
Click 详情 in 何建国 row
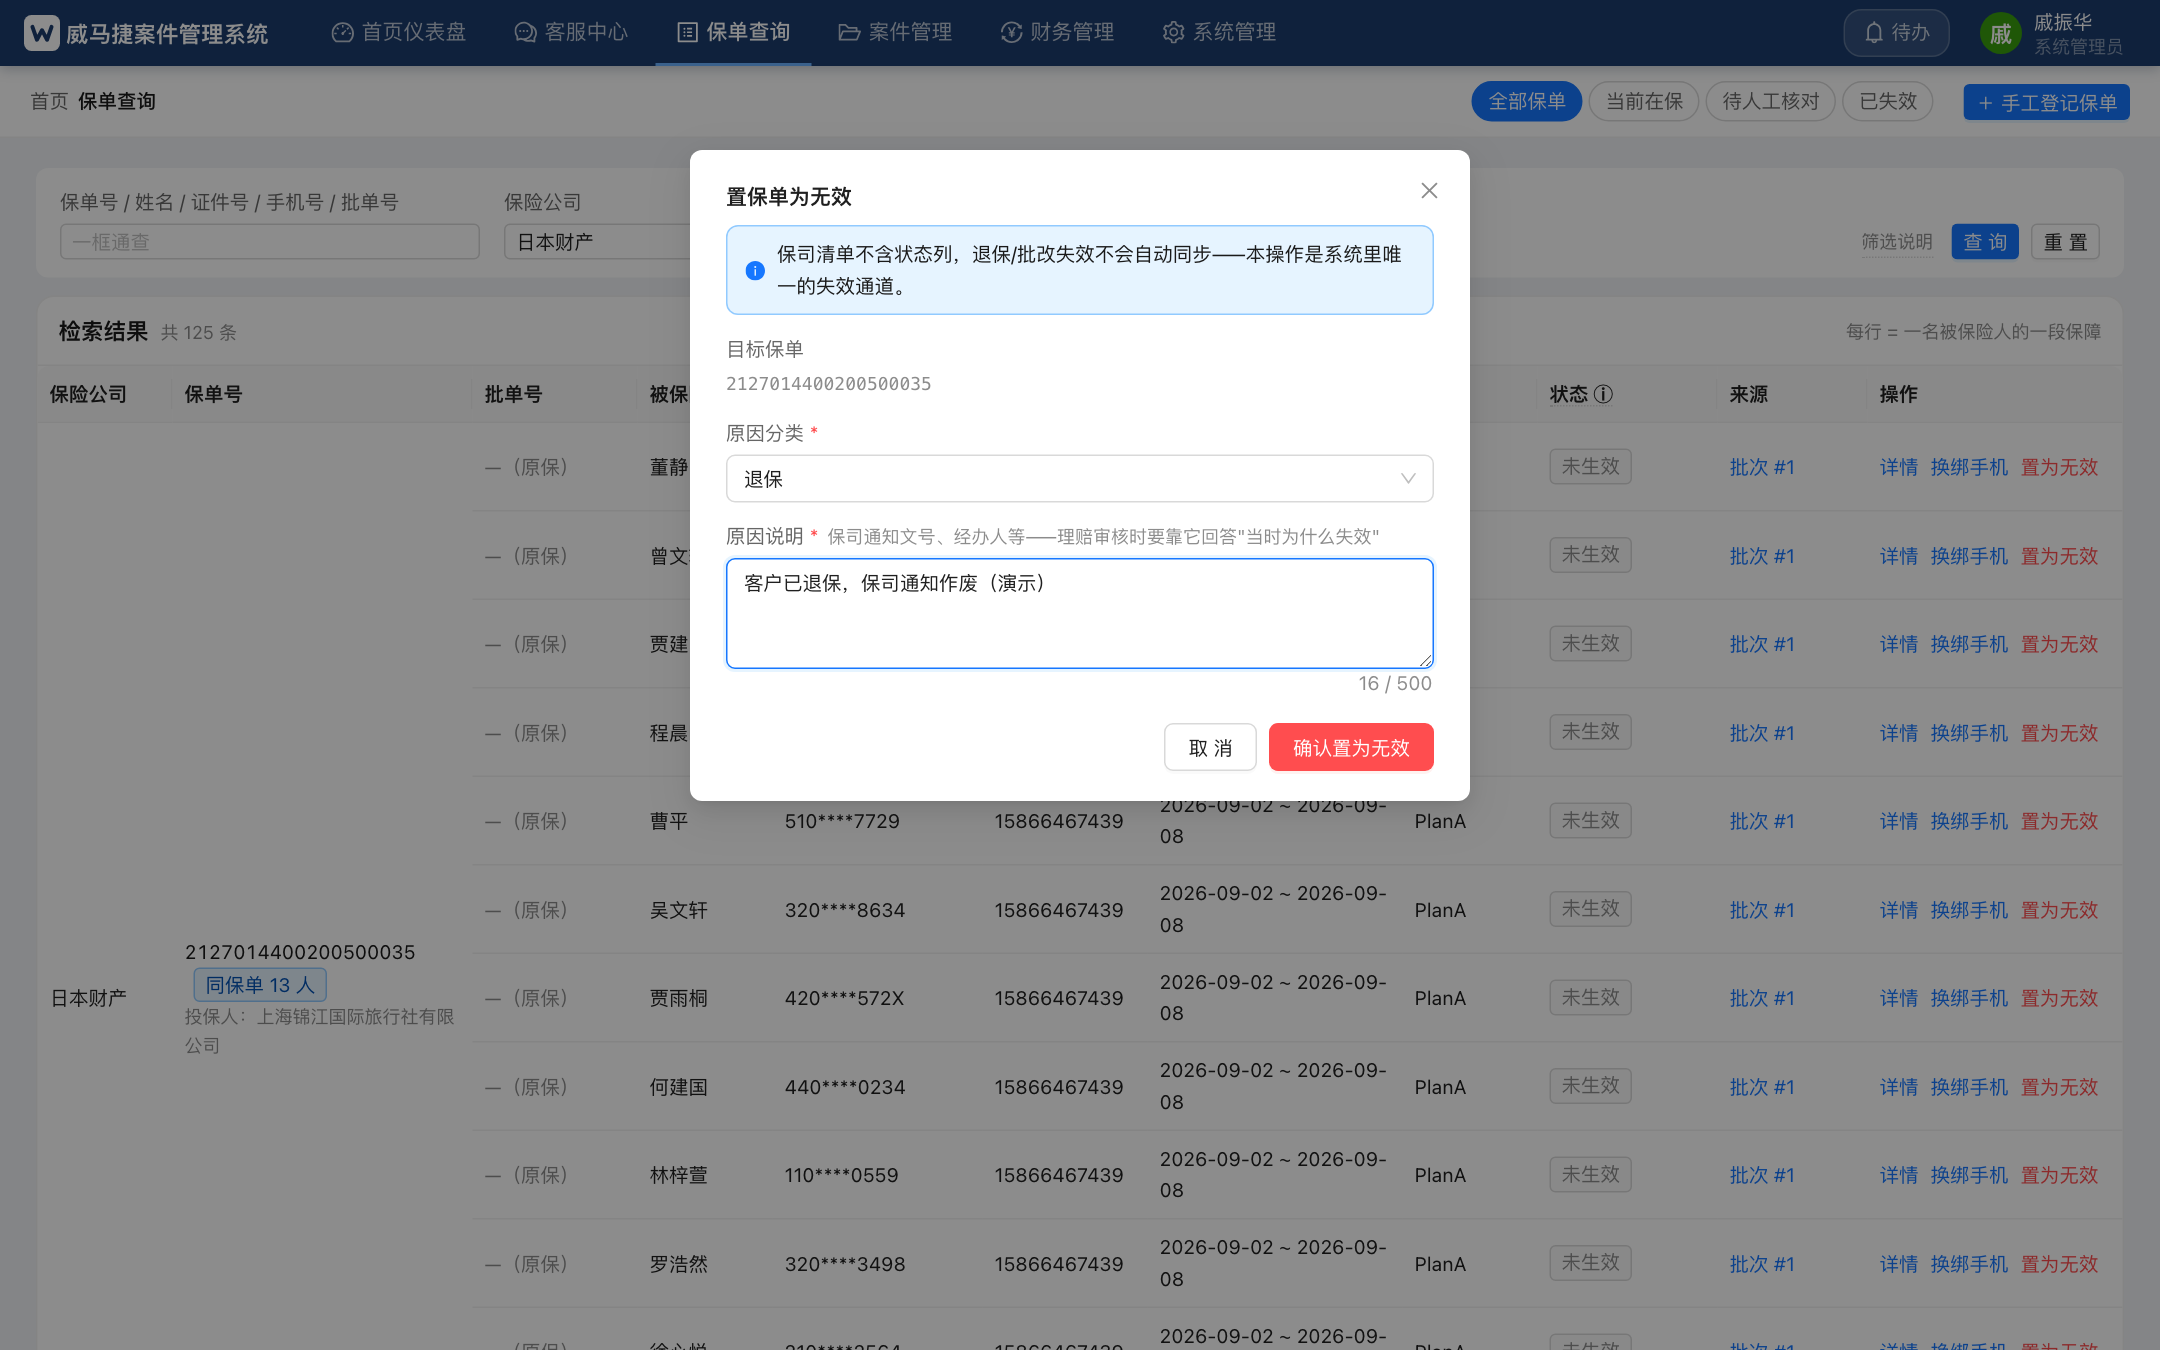pos(1899,1087)
